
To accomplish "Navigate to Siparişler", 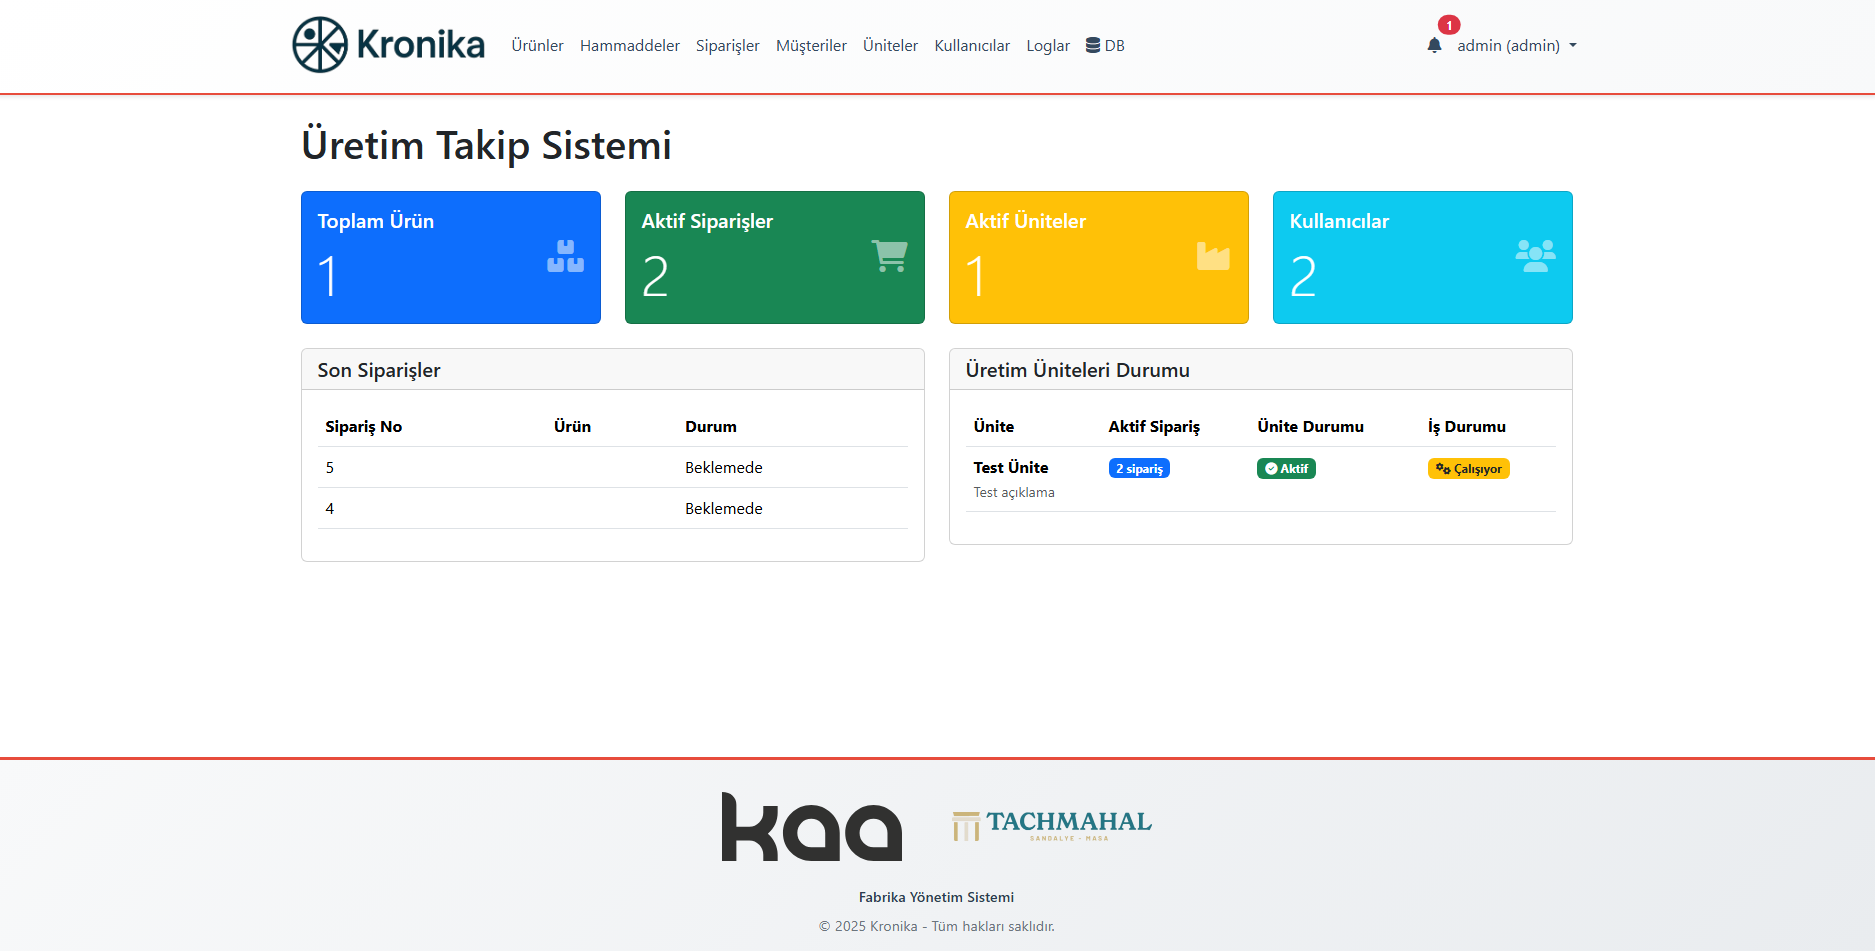I will (727, 46).
